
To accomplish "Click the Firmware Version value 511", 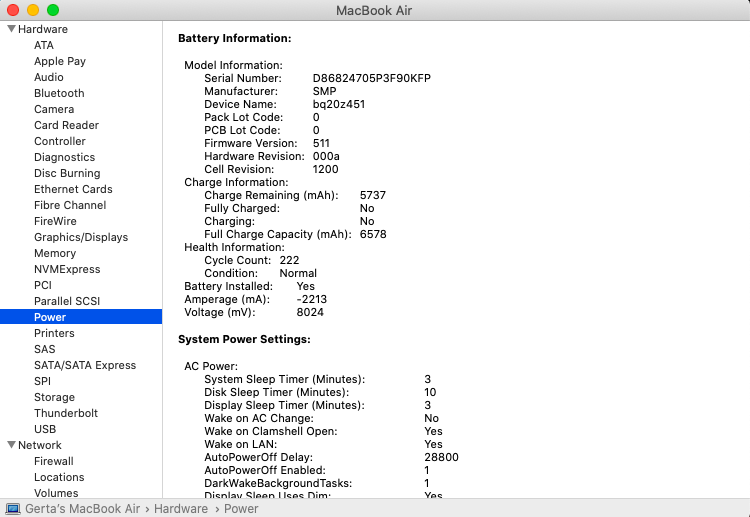I will point(321,143).
